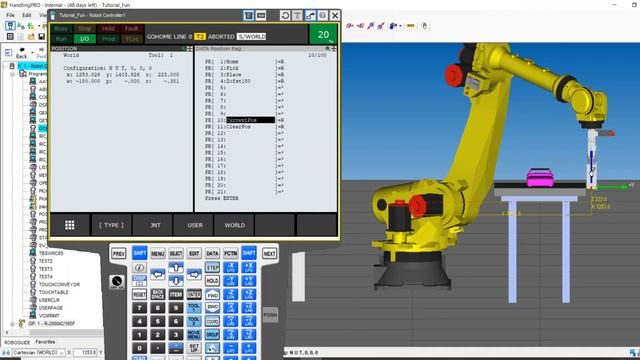Screen dimensions: 640x360
Task: Click the GROUP key on the pendant
Action: (212, 334)
